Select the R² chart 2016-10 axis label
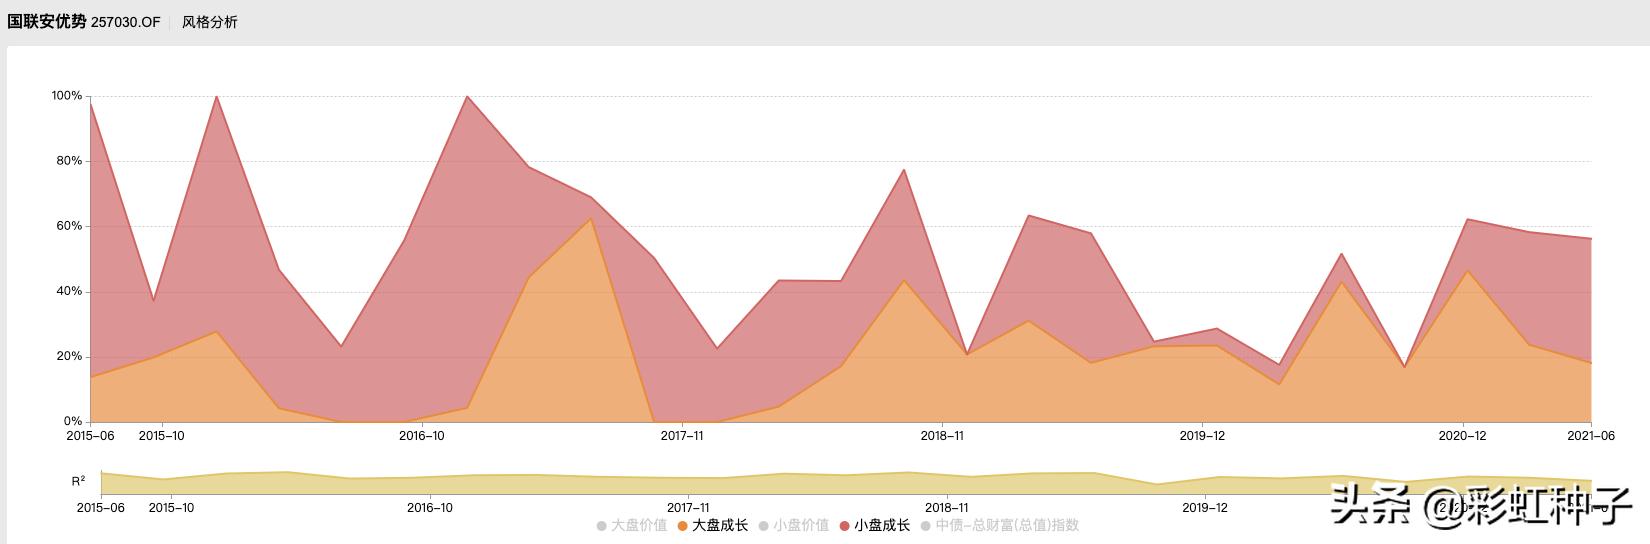The height and width of the screenshot is (544, 1650). (x=430, y=508)
